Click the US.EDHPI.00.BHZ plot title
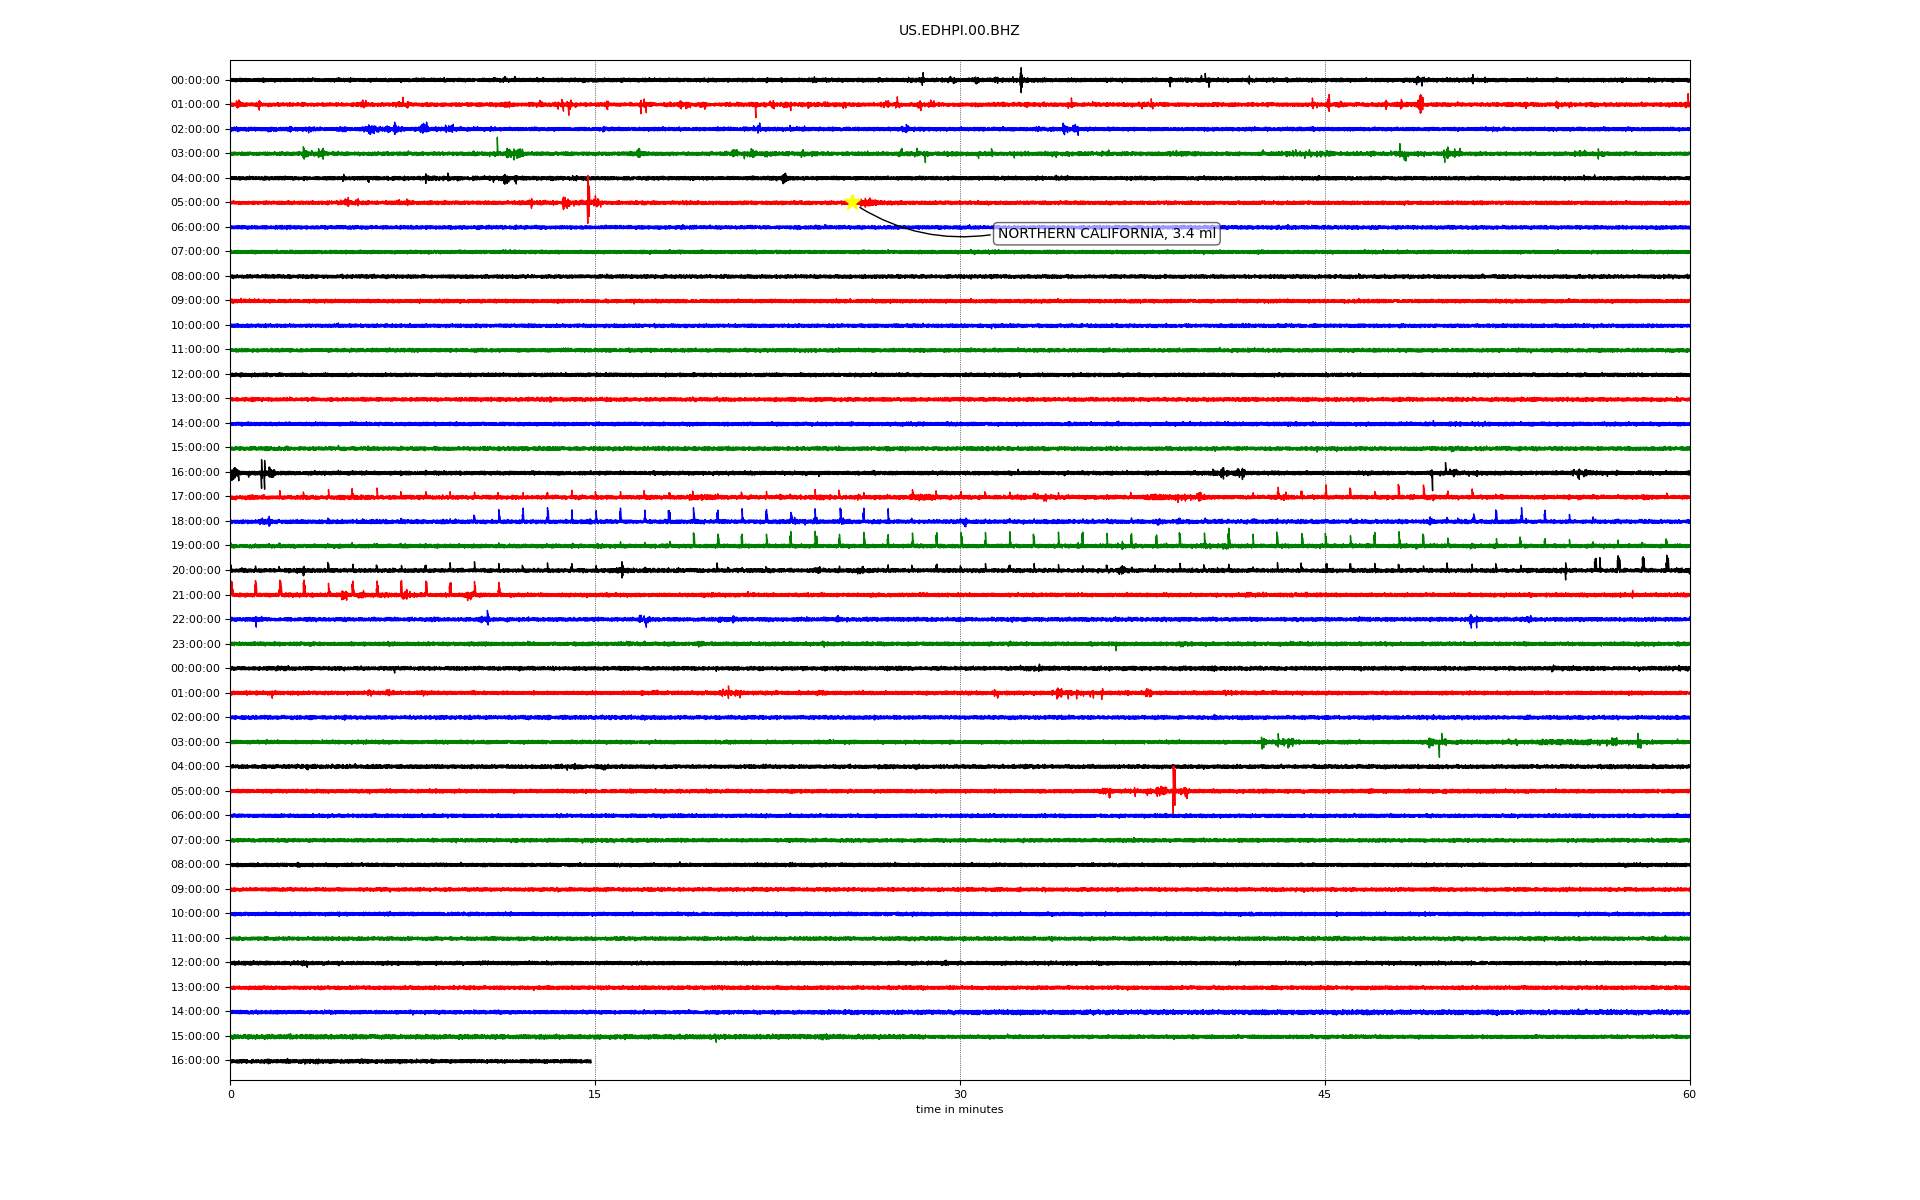This screenshot has height=1200, width=1920. pyautogui.click(x=959, y=31)
